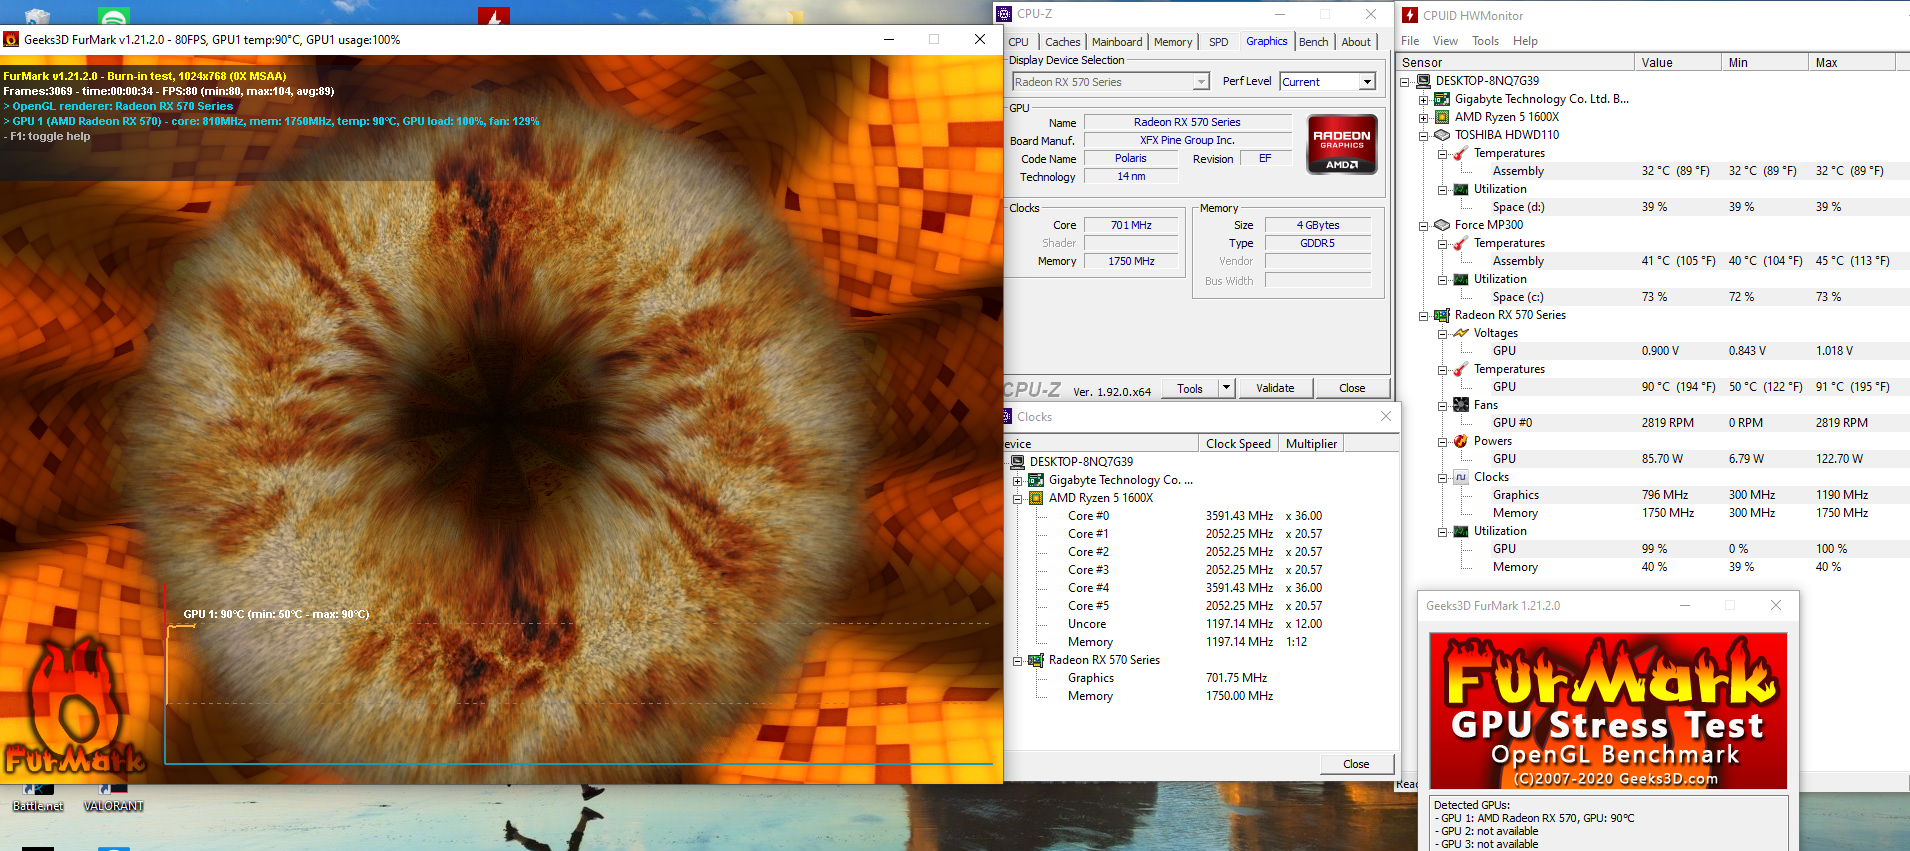The height and width of the screenshot is (851, 1910).
Task: Click the Close button in CPU-Z
Action: pos(1352,388)
